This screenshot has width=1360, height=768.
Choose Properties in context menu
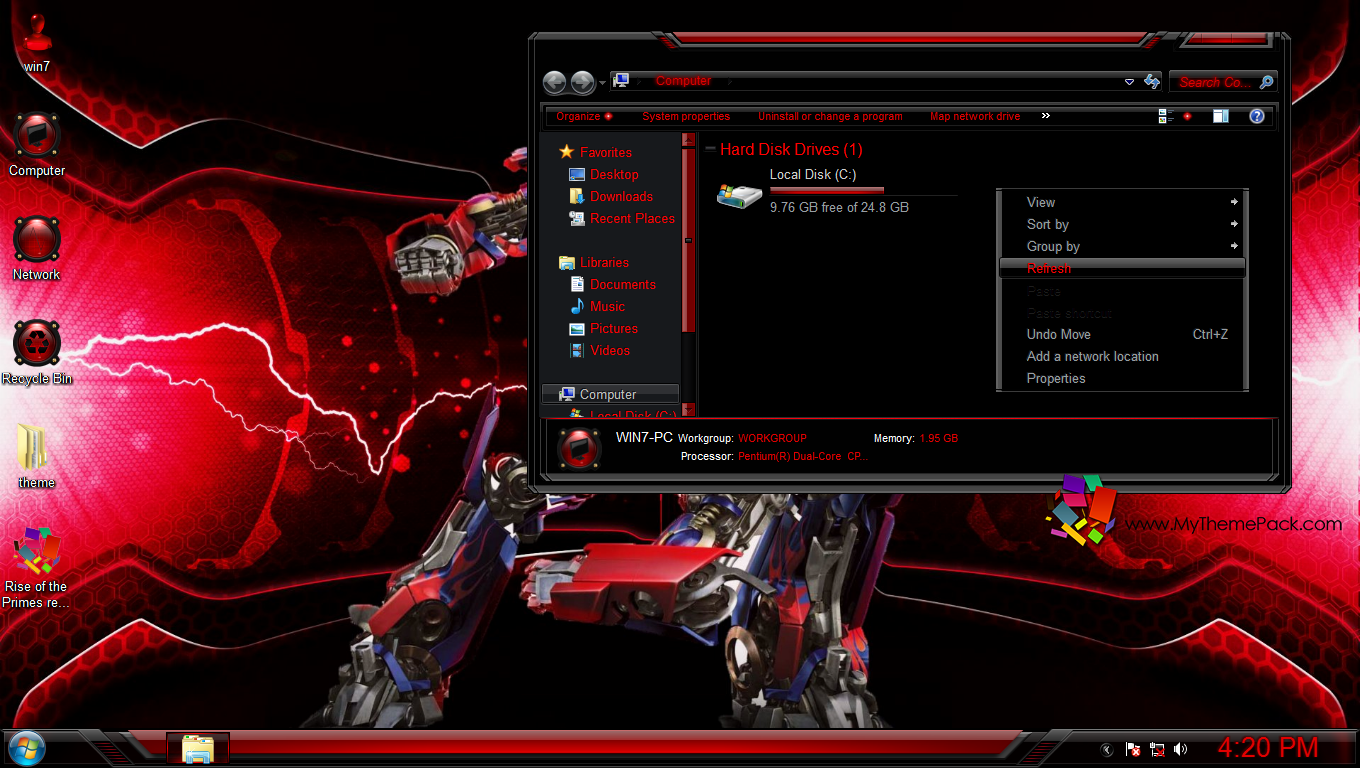(1122, 378)
